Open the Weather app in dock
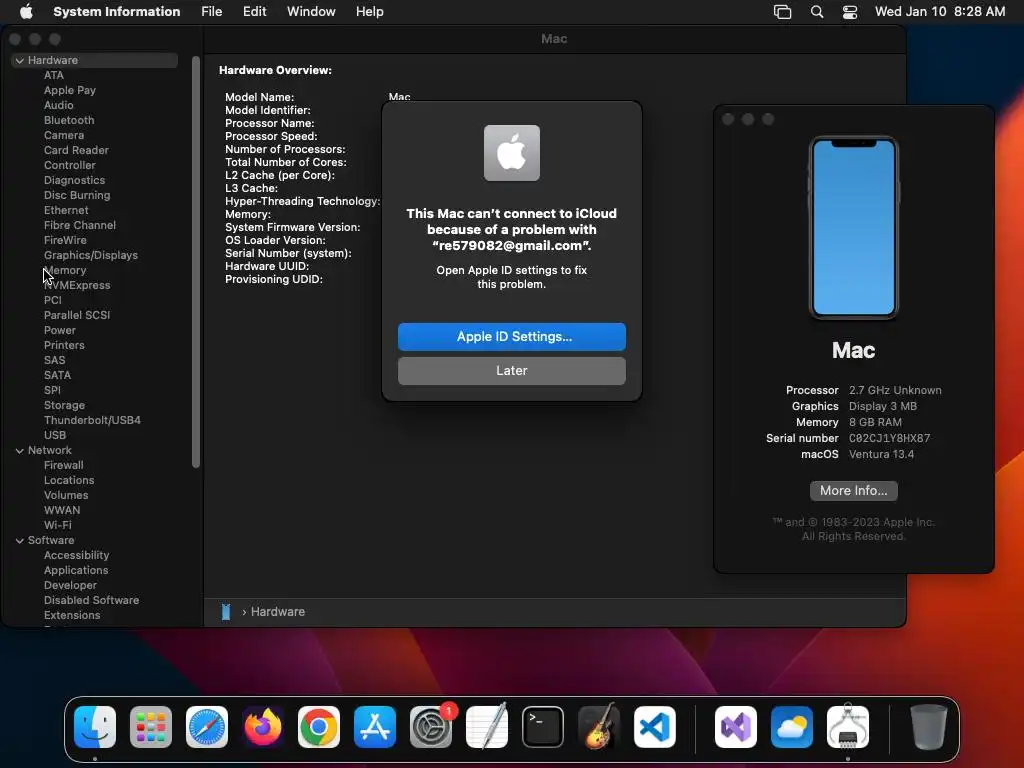Screen dimensions: 1024x768 [792, 727]
